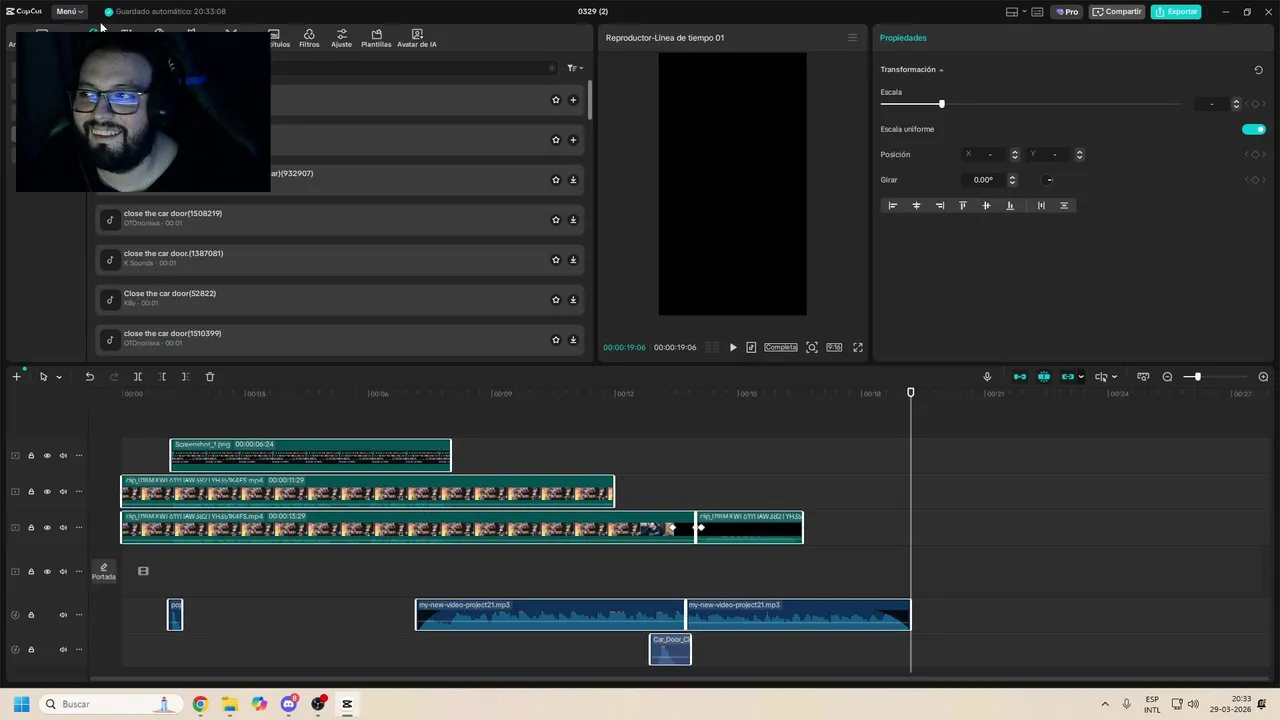Click the Compartir button
Viewport: 1280px width, 720px height.
coord(1117,12)
